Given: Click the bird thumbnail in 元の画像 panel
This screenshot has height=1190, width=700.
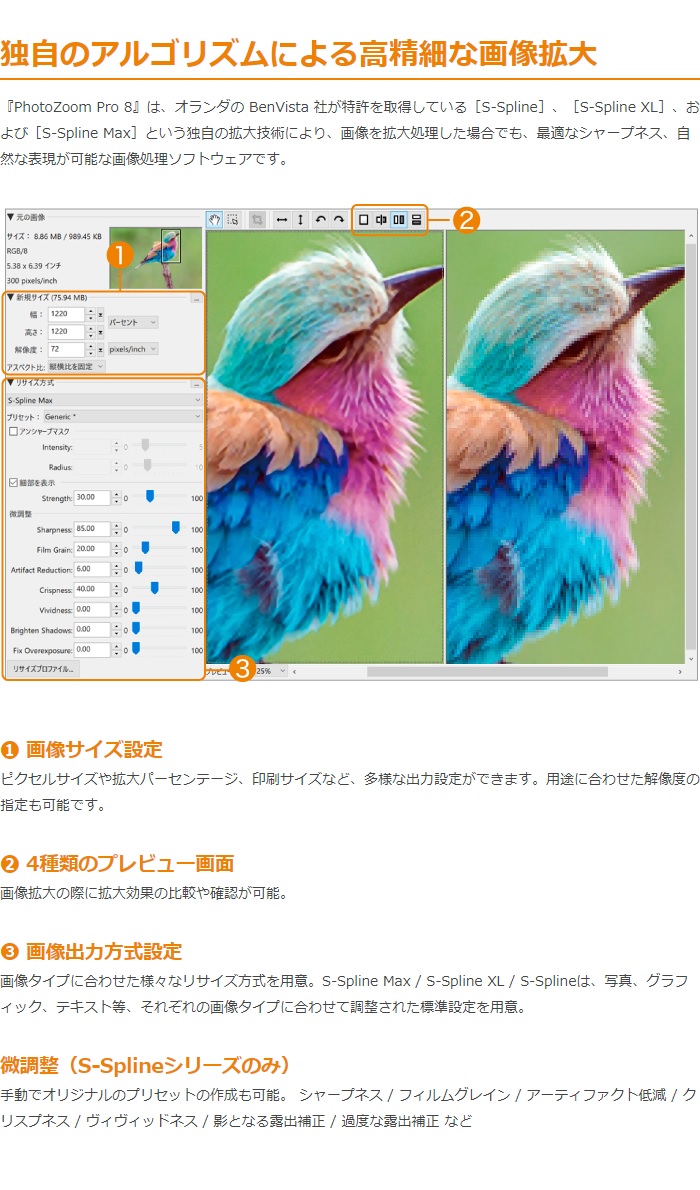Looking at the screenshot, I should pos(156,258).
